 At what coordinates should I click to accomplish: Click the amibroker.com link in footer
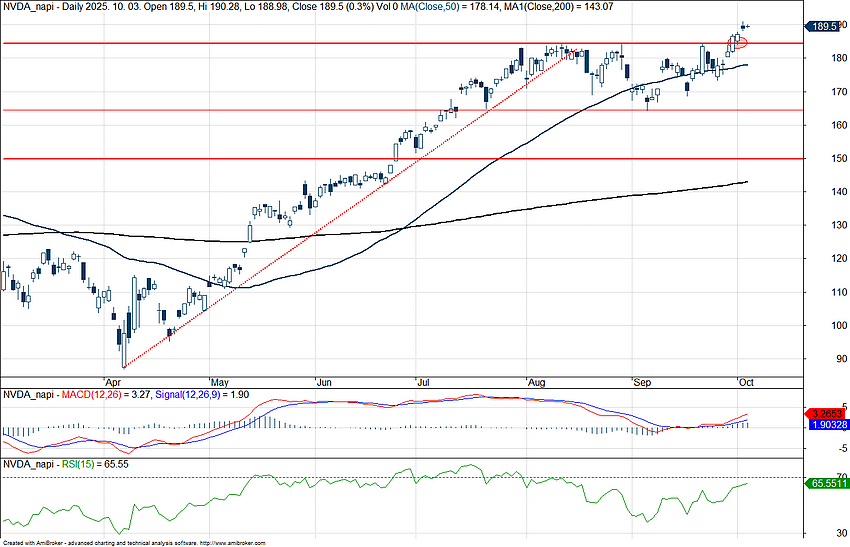(x=233, y=543)
